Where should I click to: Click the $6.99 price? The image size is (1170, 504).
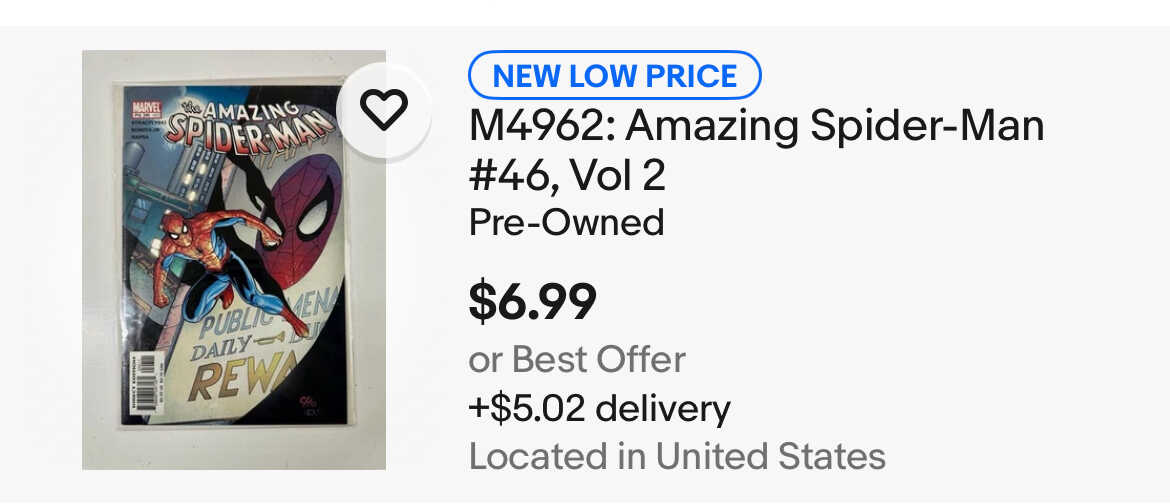[x=533, y=301]
